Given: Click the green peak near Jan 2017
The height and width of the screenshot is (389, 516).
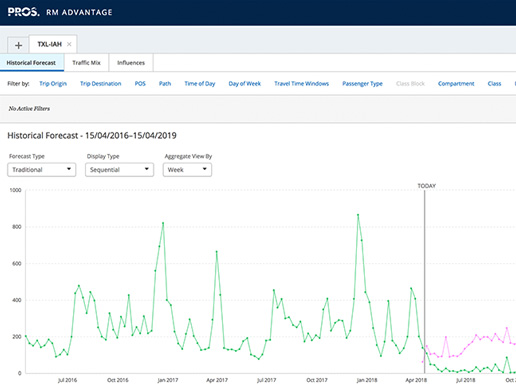Looking at the screenshot, I should coord(163,223).
